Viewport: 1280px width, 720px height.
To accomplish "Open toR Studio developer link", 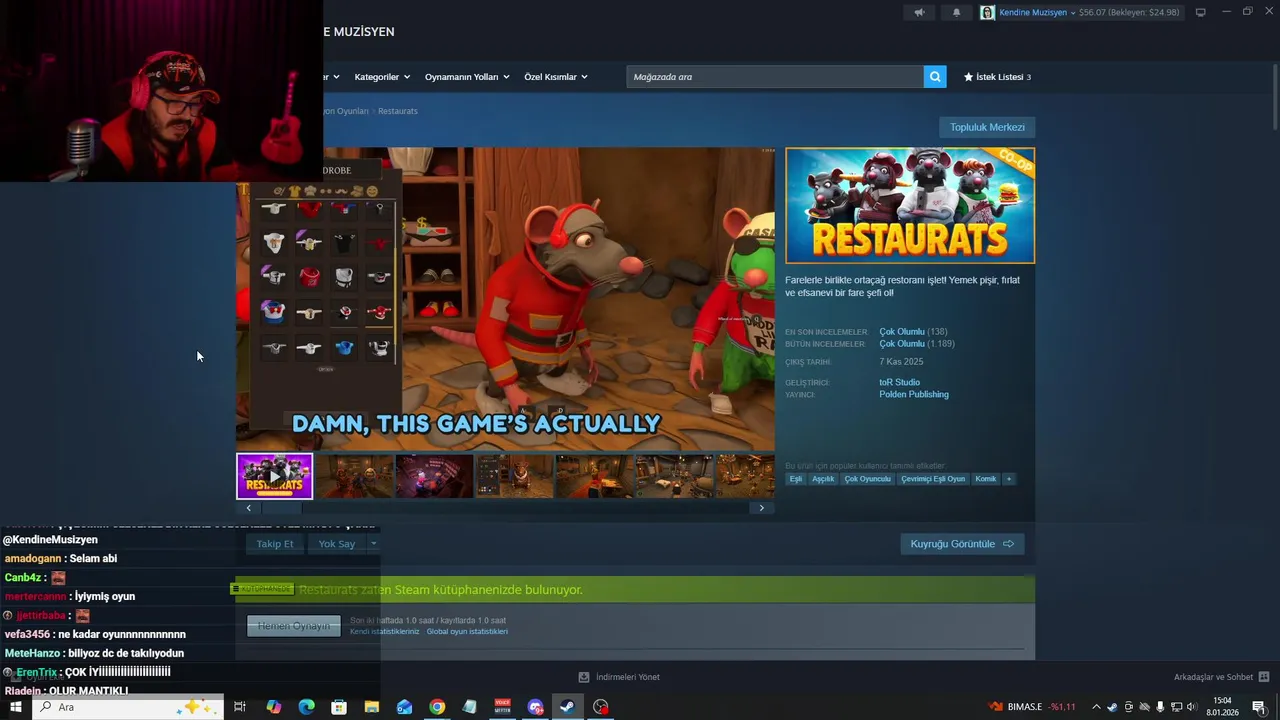I will [x=899, y=382].
